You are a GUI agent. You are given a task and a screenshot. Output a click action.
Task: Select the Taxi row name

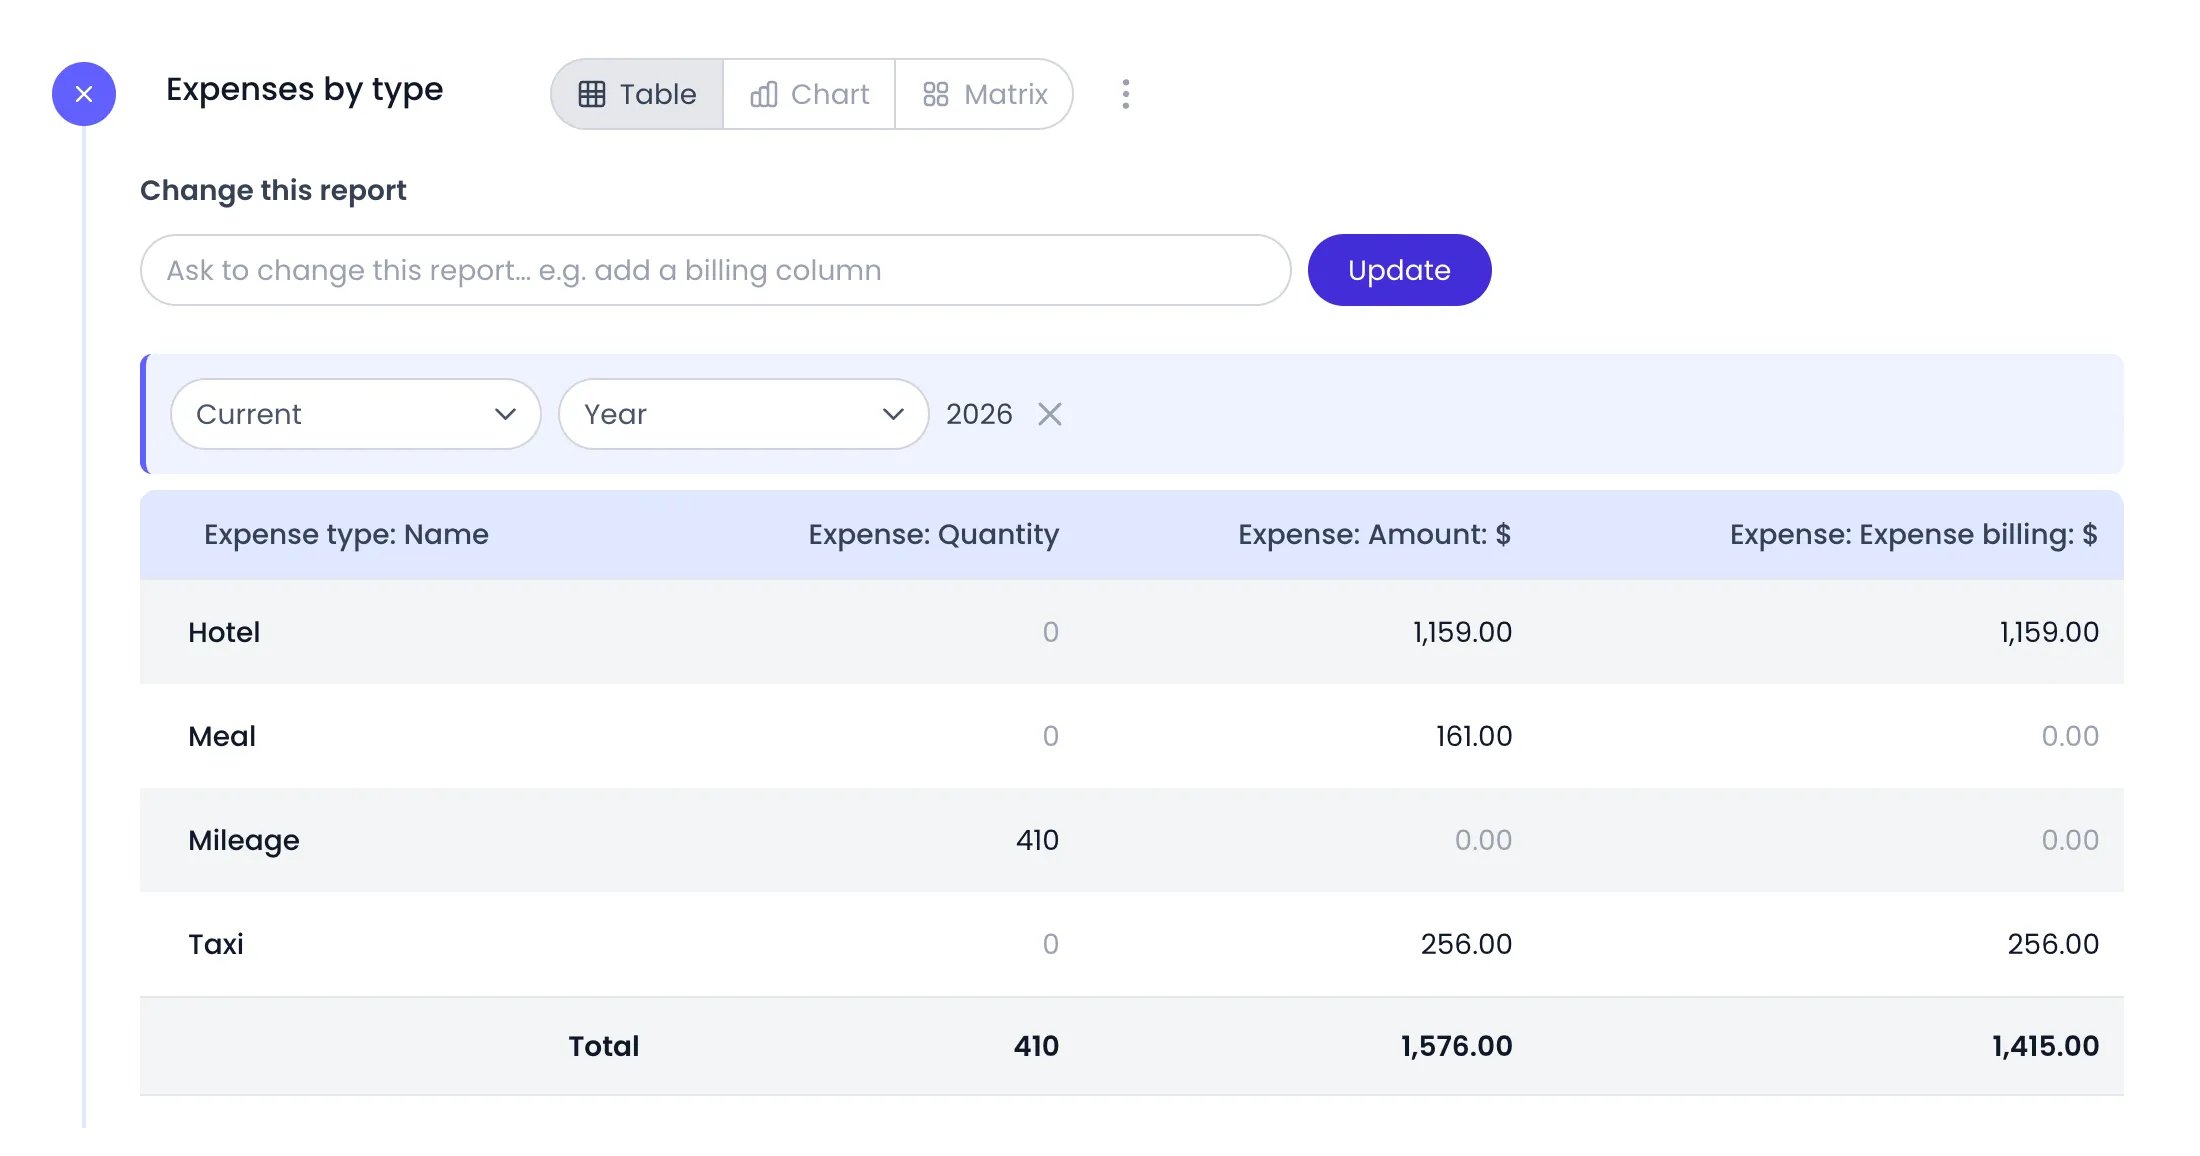(216, 944)
